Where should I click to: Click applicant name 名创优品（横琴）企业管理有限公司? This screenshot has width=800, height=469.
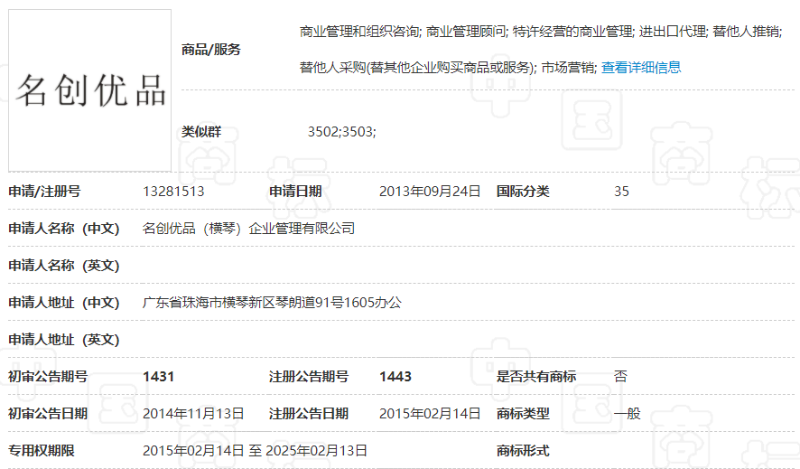(x=249, y=228)
